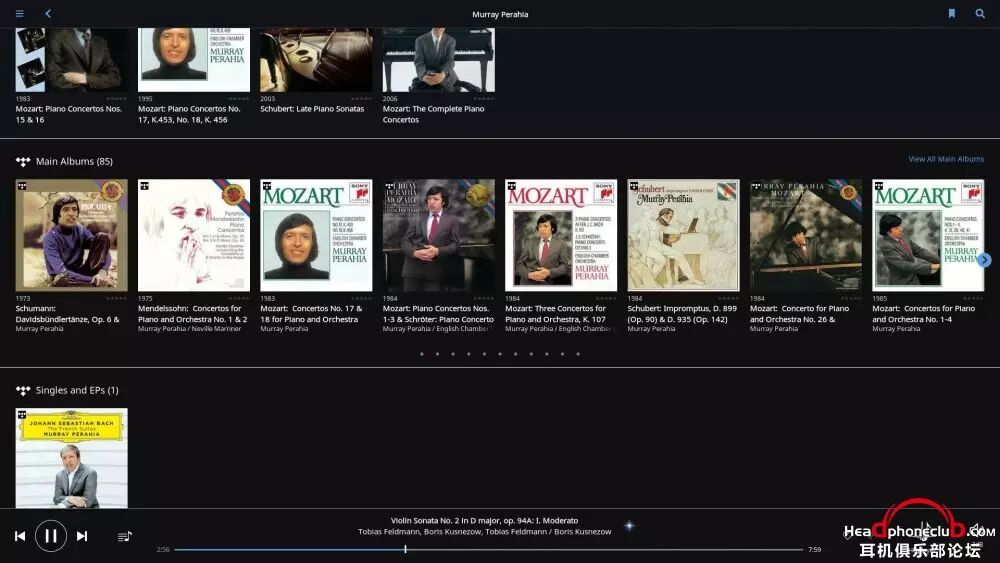This screenshot has height=563, width=1000.
Task: Skip to the previous track
Action: [x=20, y=536]
